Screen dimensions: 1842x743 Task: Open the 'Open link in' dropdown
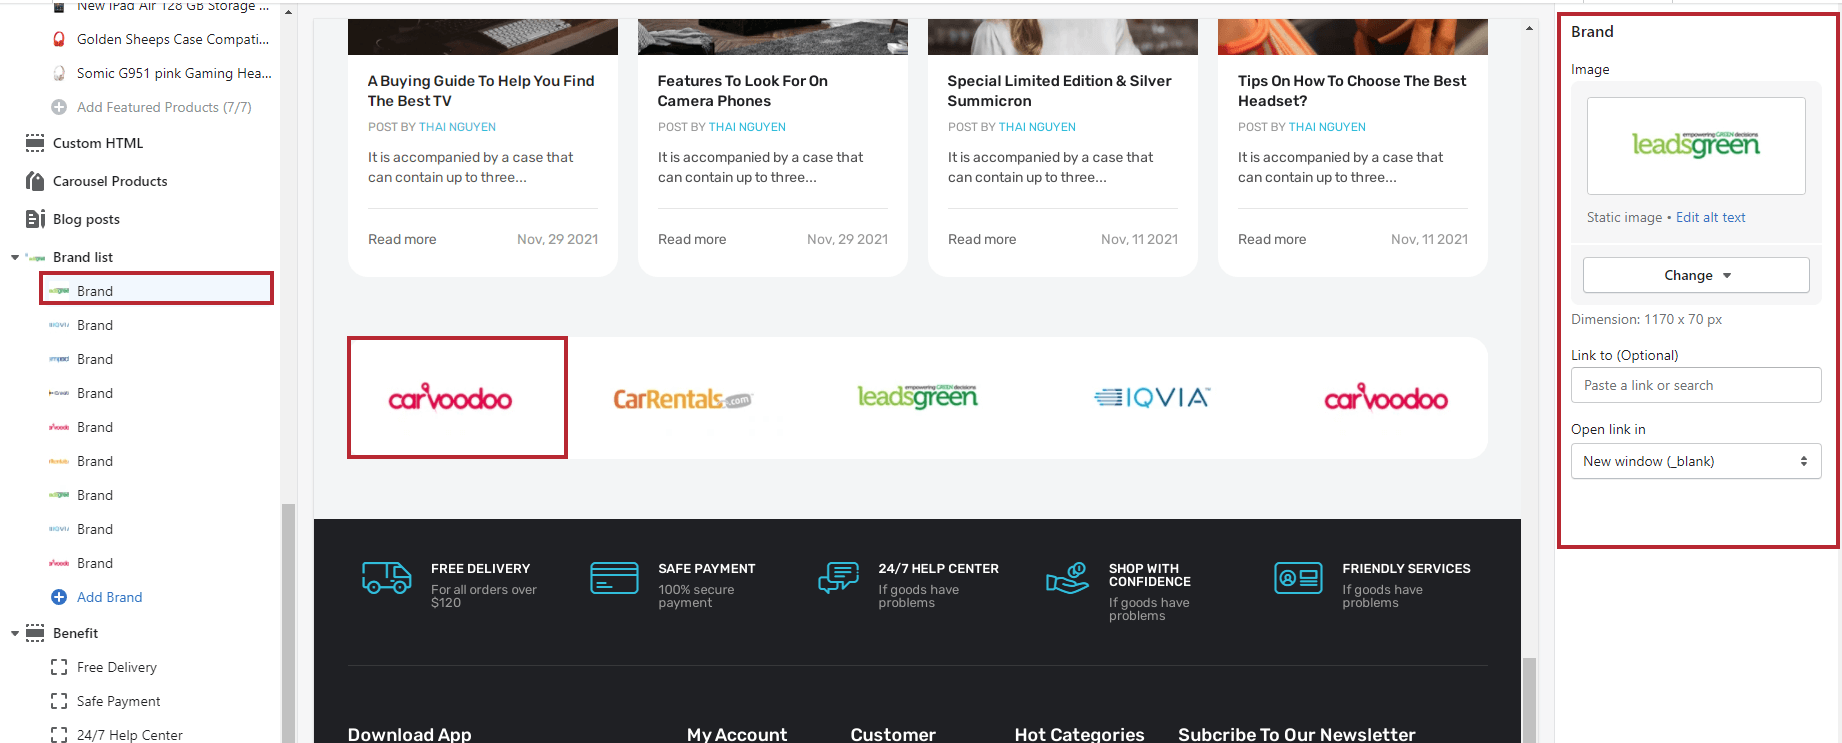click(1696, 461)
